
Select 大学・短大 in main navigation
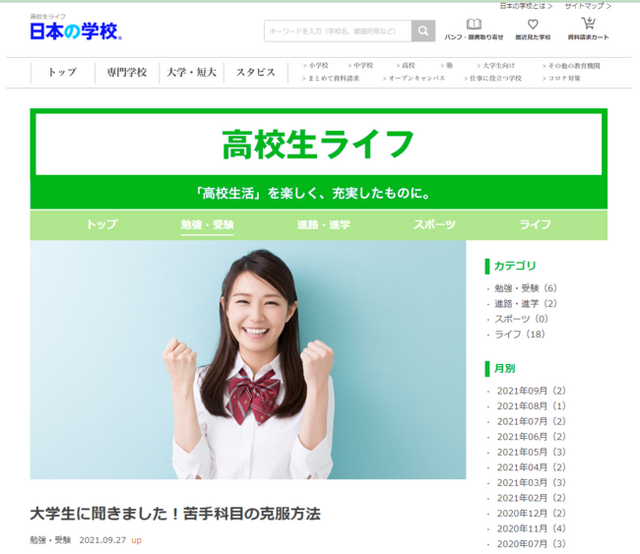coord(191,72)
